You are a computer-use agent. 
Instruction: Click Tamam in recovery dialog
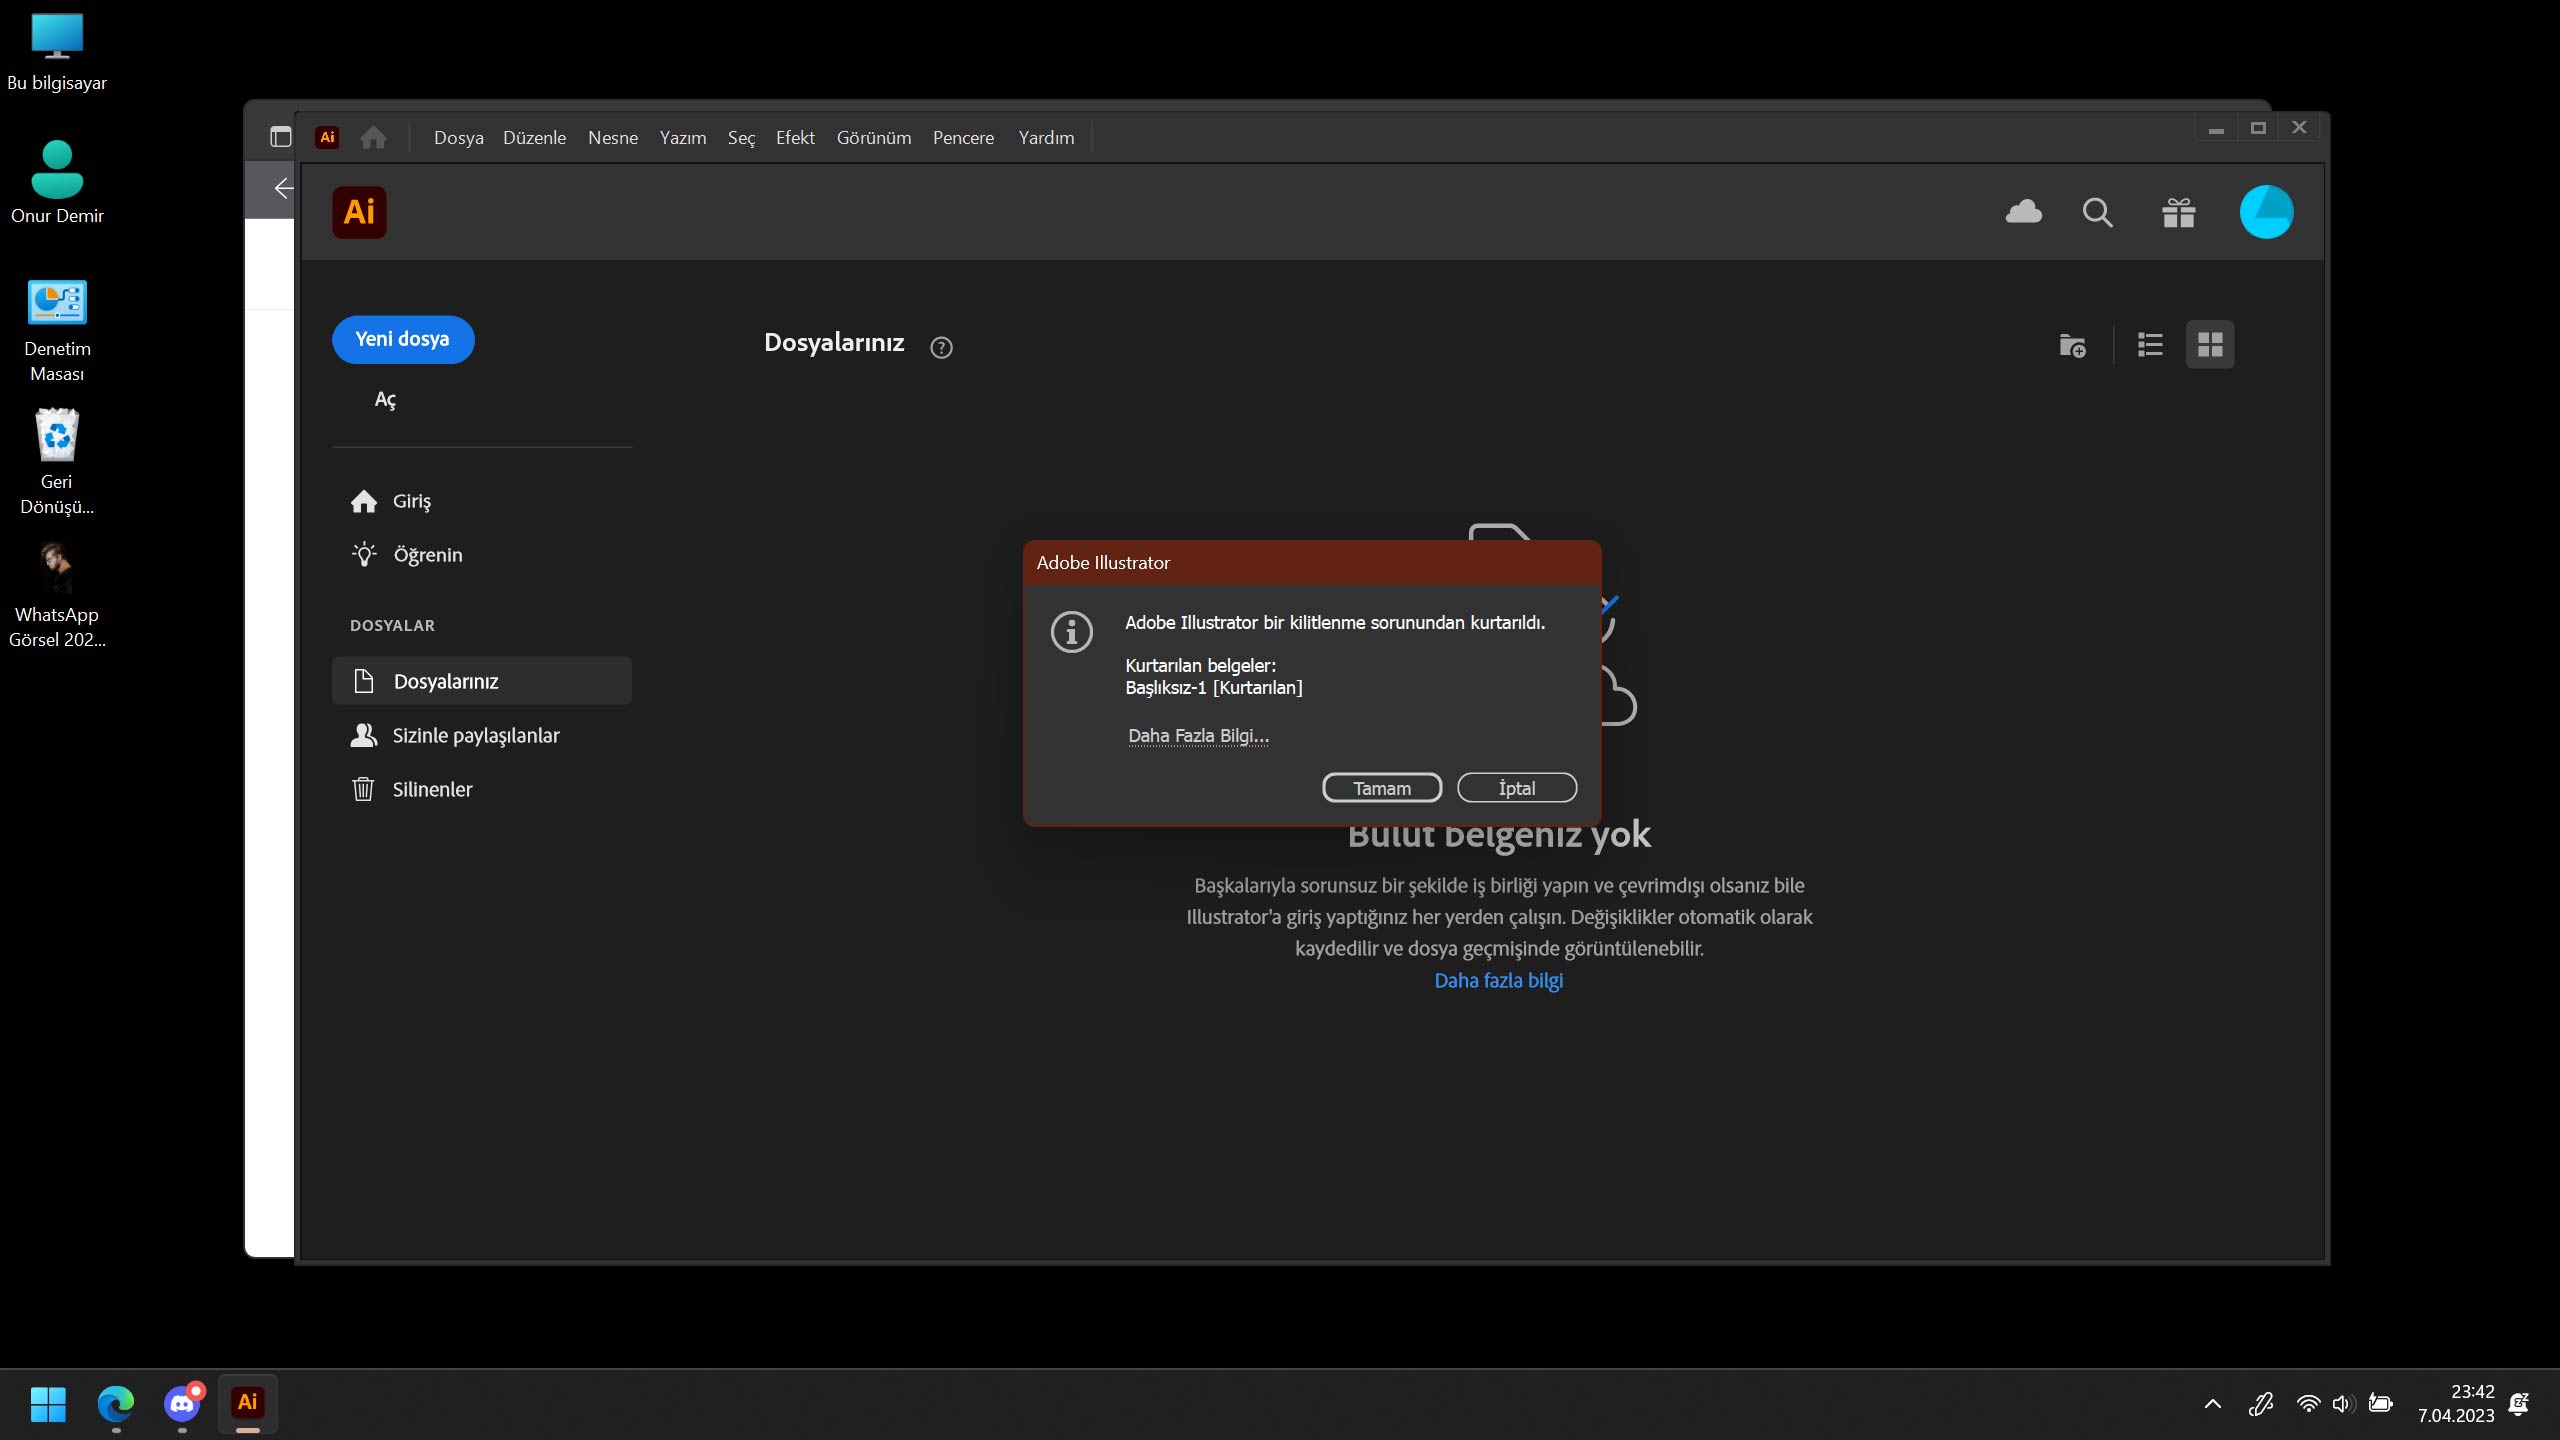pos(1382,788)
